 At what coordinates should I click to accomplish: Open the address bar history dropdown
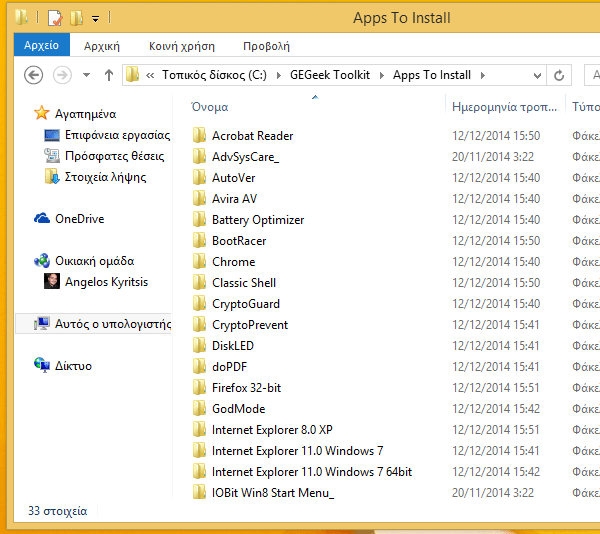coord(537,75)
